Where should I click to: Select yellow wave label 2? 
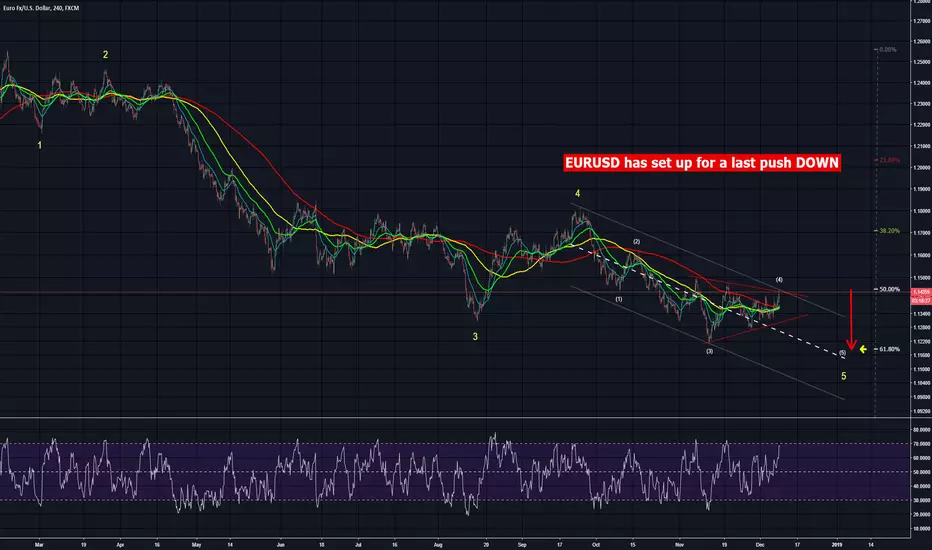click(105, 55)
